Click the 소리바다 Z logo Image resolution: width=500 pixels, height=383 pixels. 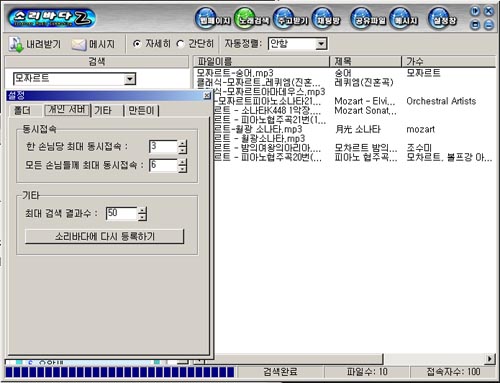pos(52,18)
